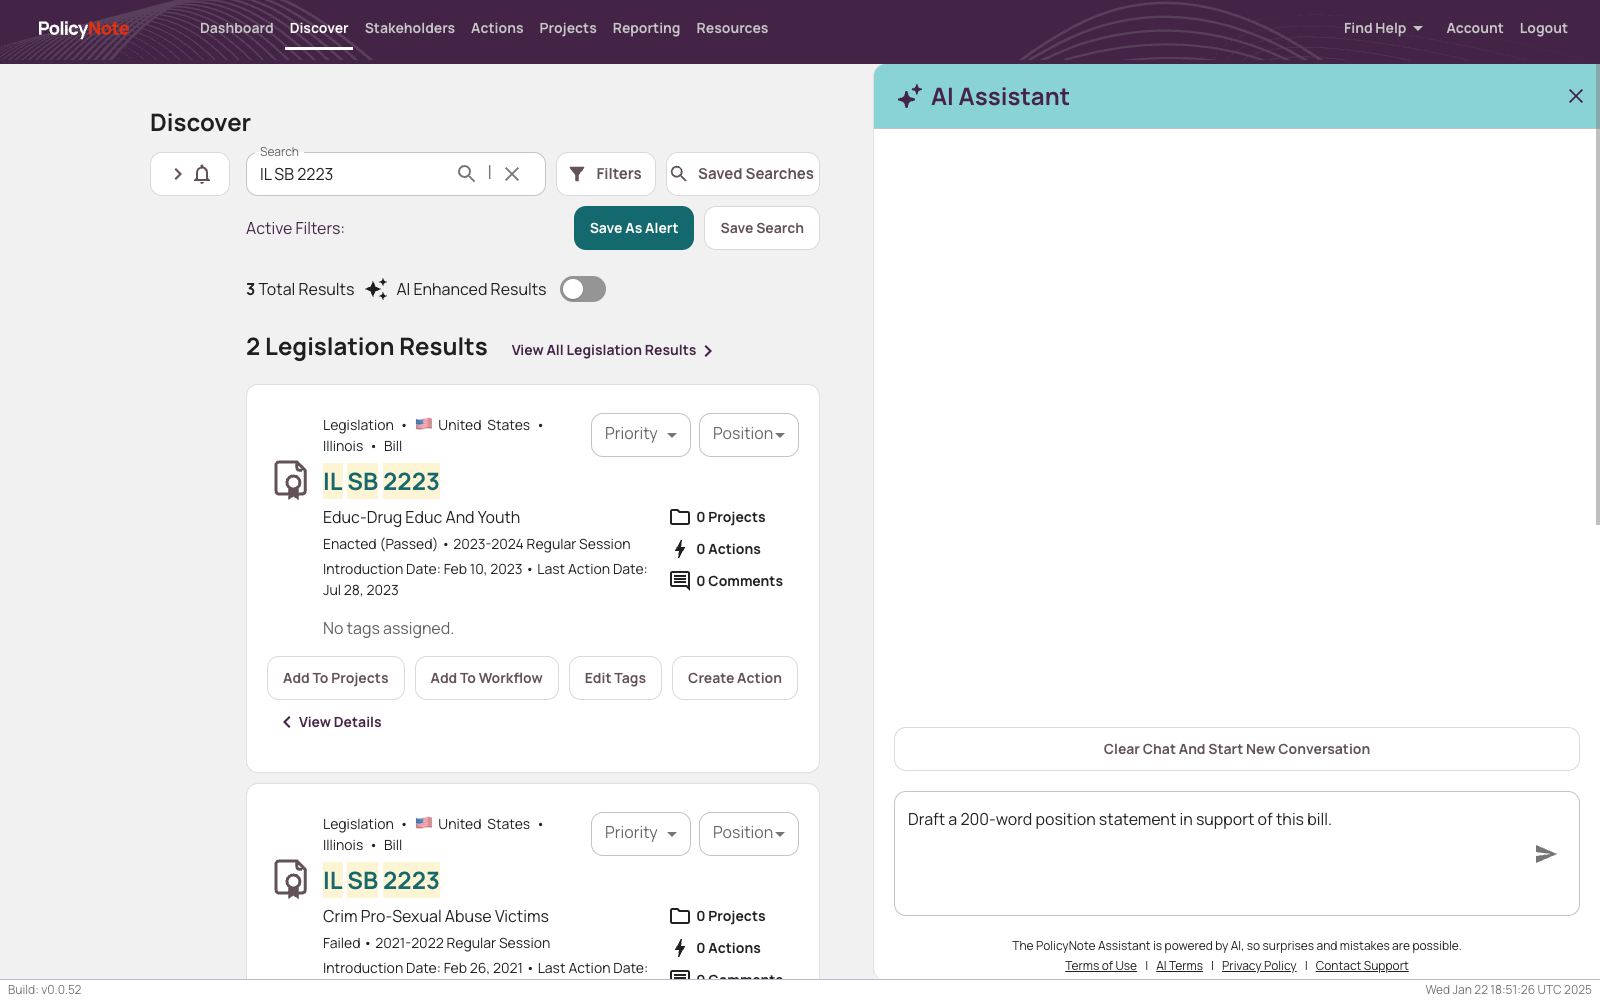The image size is (1600, 1000).
Task: Click the Actions lightning icon on the first bill
Action: [x=680, y=549]
